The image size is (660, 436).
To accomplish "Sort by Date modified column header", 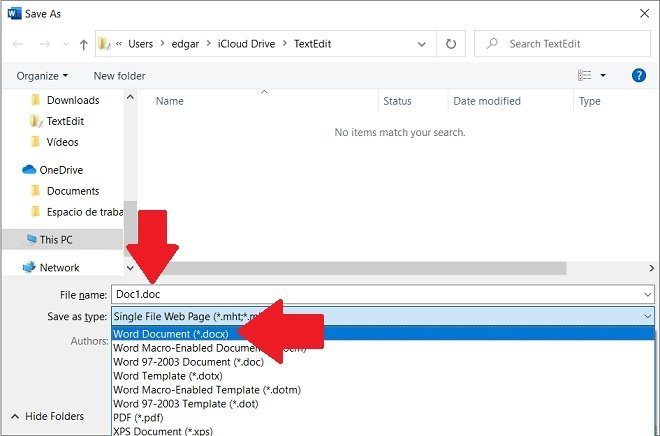I will pyautogui.click(x=487, y=101).
